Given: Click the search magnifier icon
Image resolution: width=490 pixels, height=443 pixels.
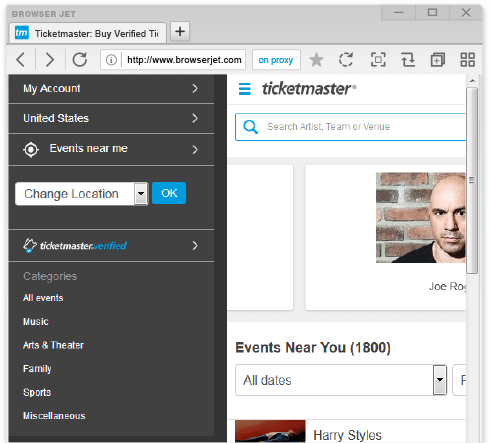Looking at the screenshot, I should point(250,127).
